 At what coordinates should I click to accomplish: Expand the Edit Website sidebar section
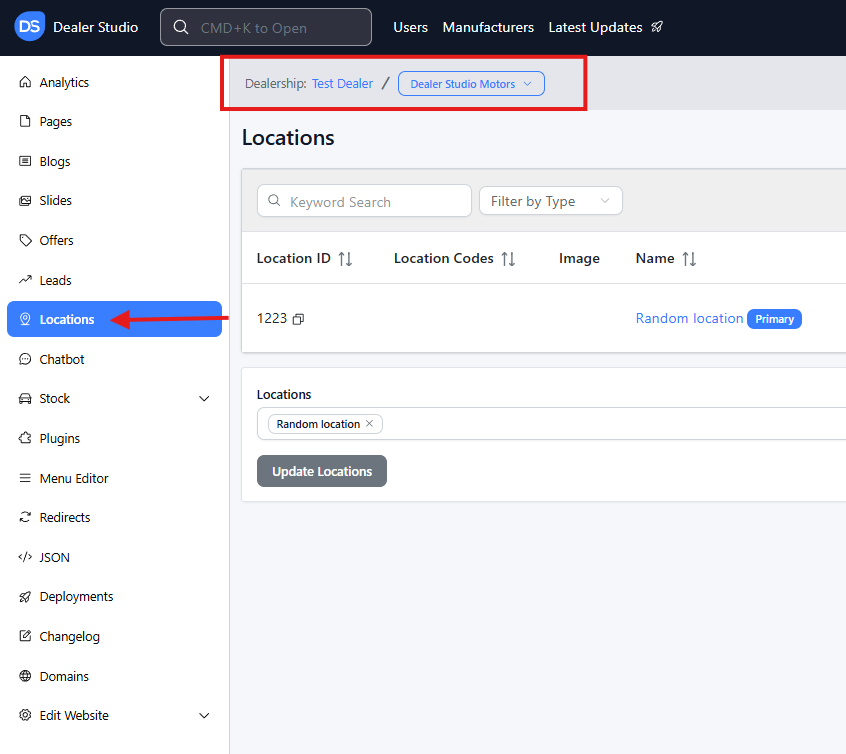pos(204,716)
